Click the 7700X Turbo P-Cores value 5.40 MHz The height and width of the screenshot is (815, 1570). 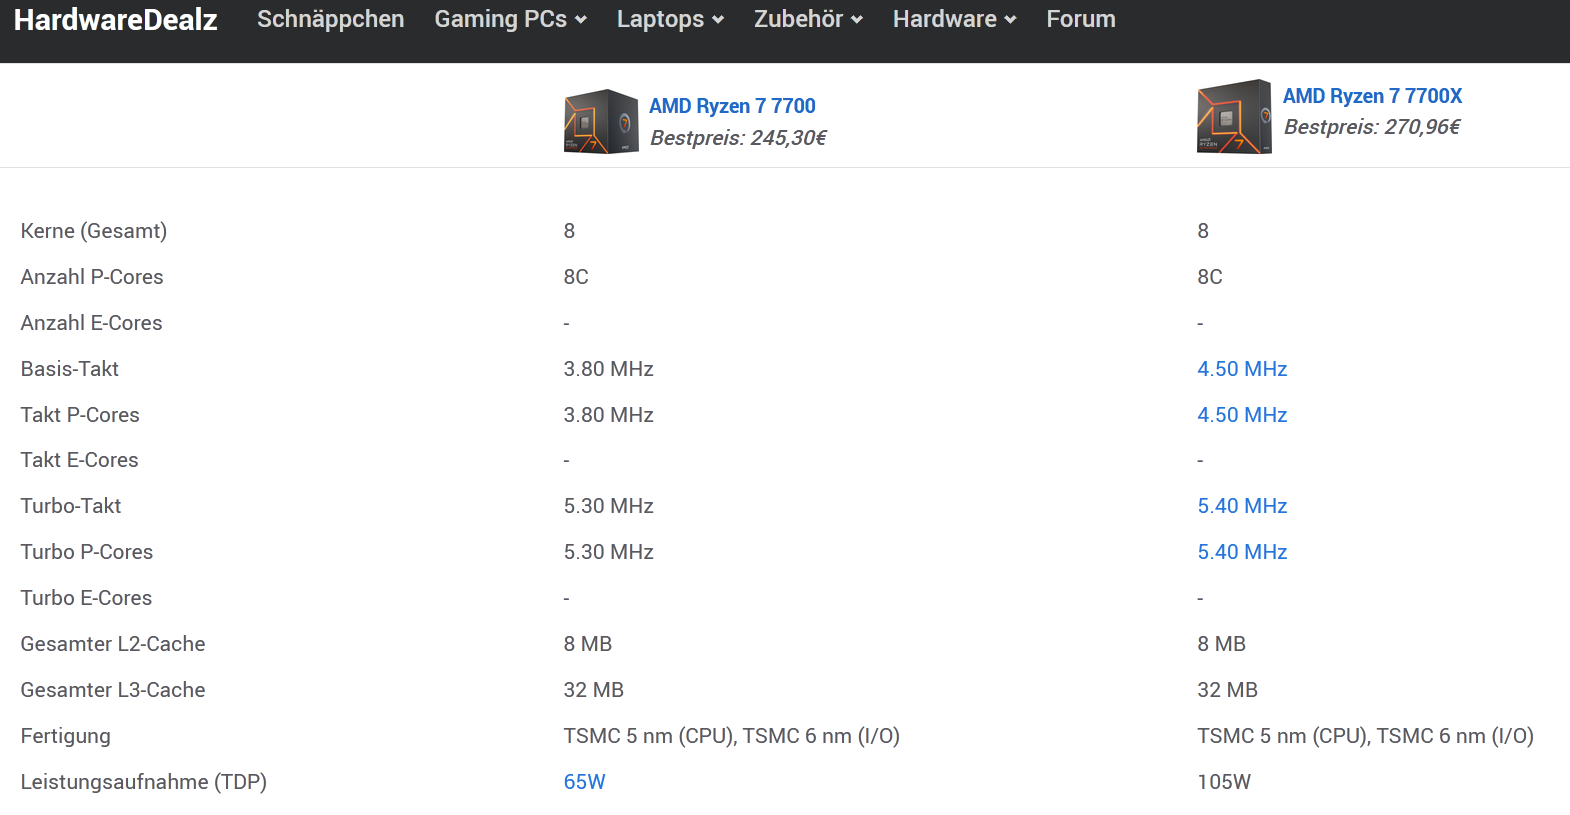1242,552
